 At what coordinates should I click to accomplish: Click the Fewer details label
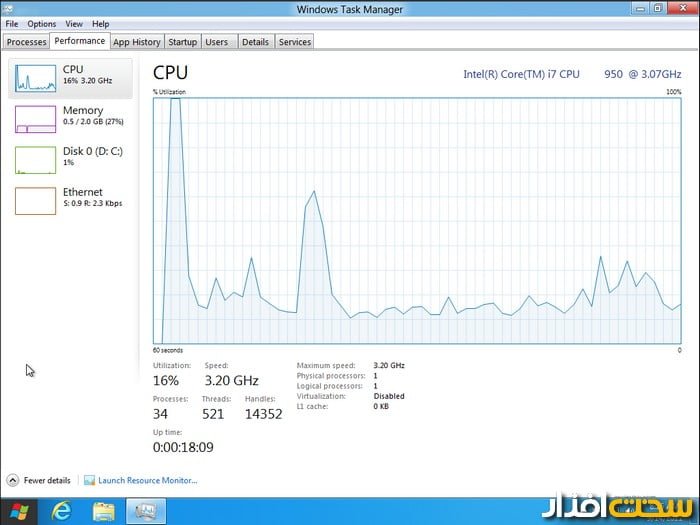tap(47, 480)
